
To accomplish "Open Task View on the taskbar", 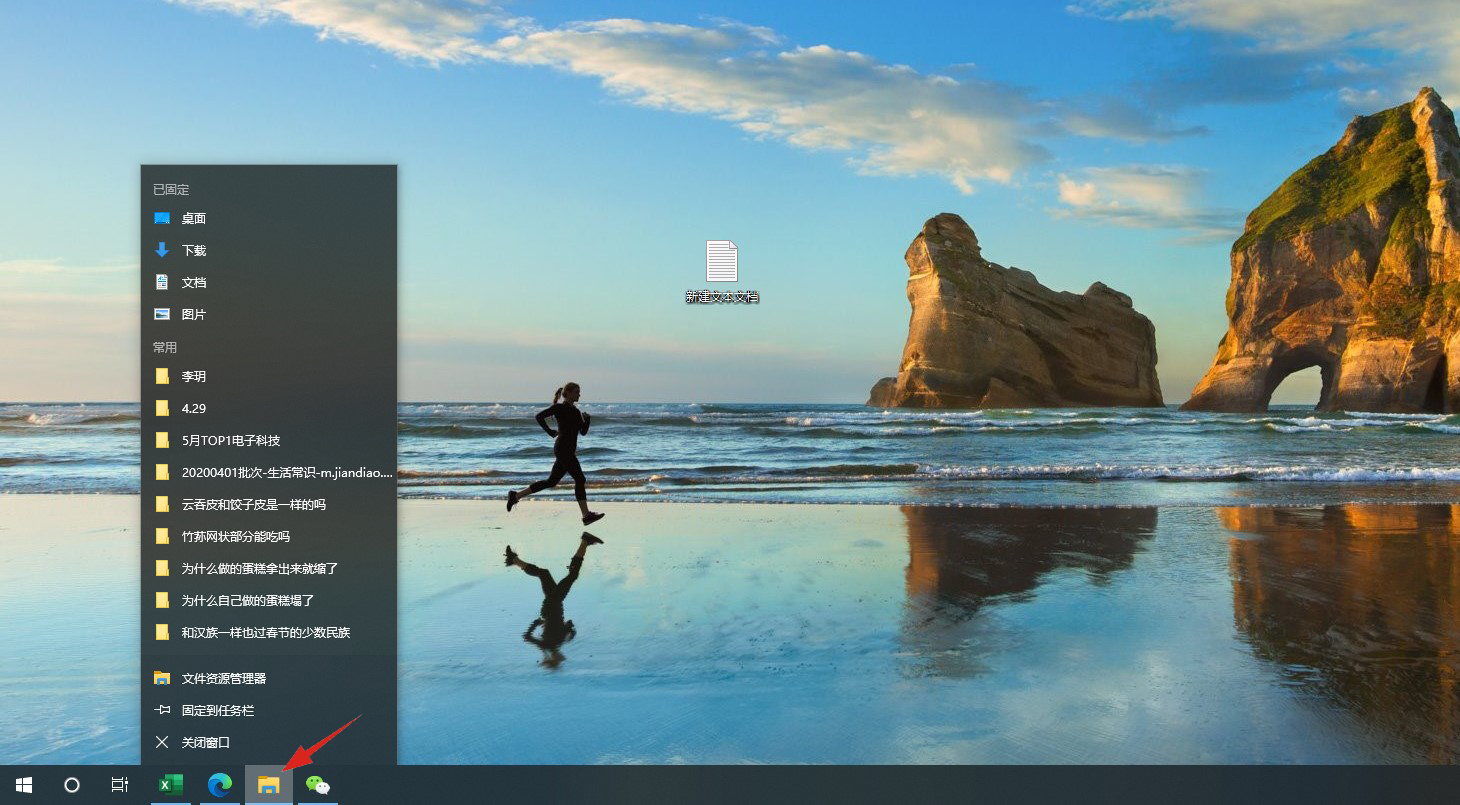I will point(120,785).
